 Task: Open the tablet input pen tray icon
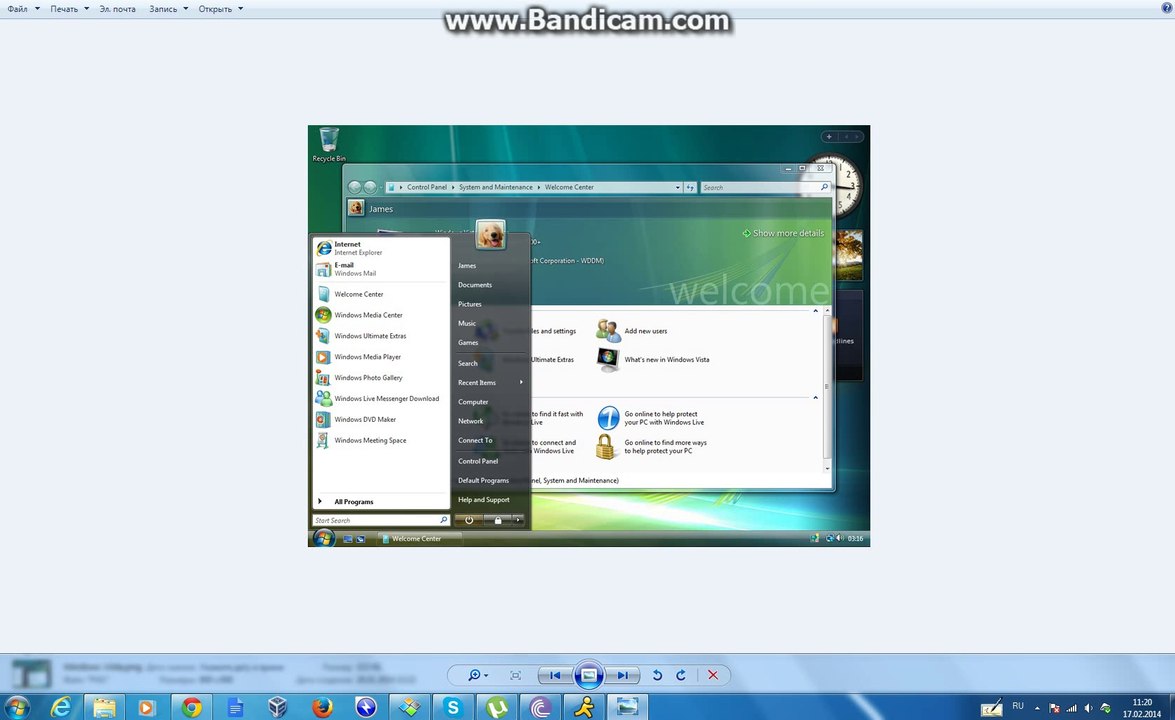point(991,707)
